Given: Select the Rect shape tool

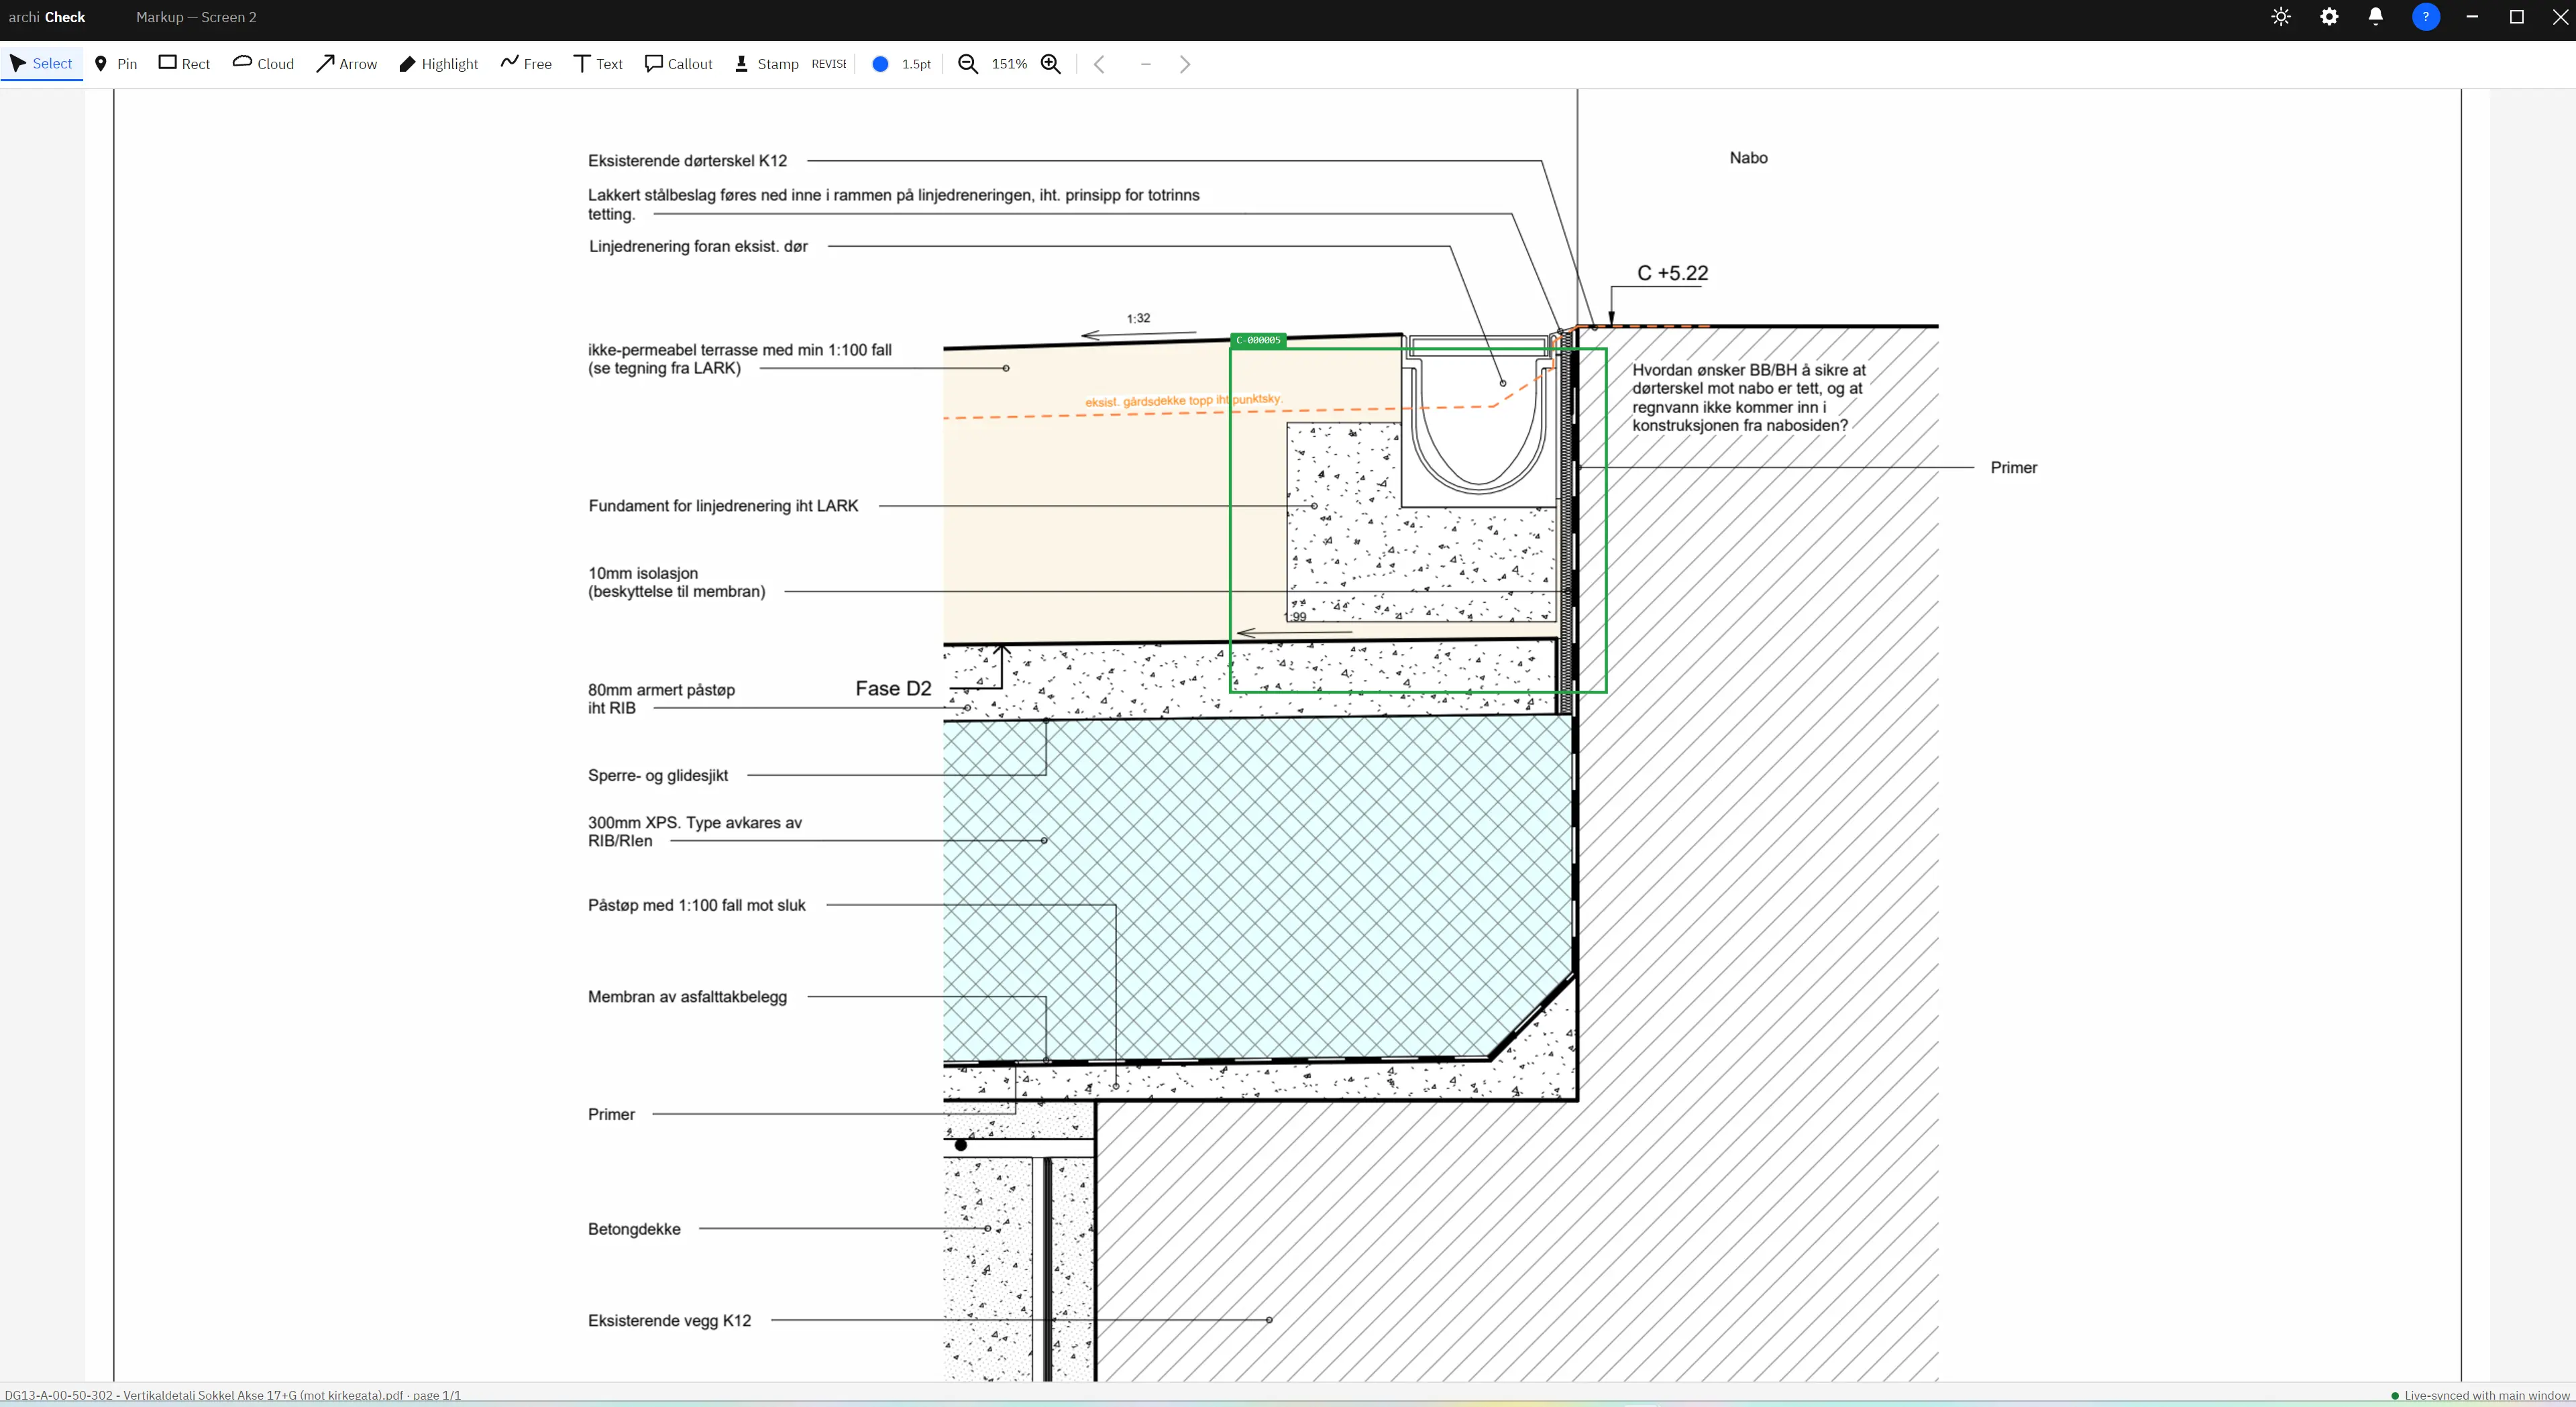Looking at the screenshot, I should (185, 64).
